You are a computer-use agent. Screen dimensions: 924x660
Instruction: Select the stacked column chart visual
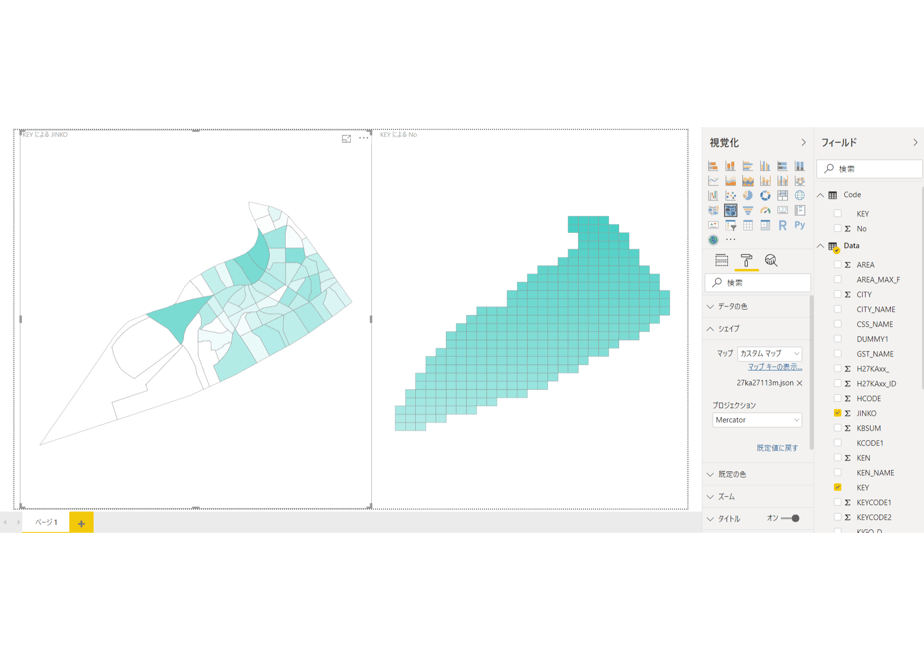point(730,166)
